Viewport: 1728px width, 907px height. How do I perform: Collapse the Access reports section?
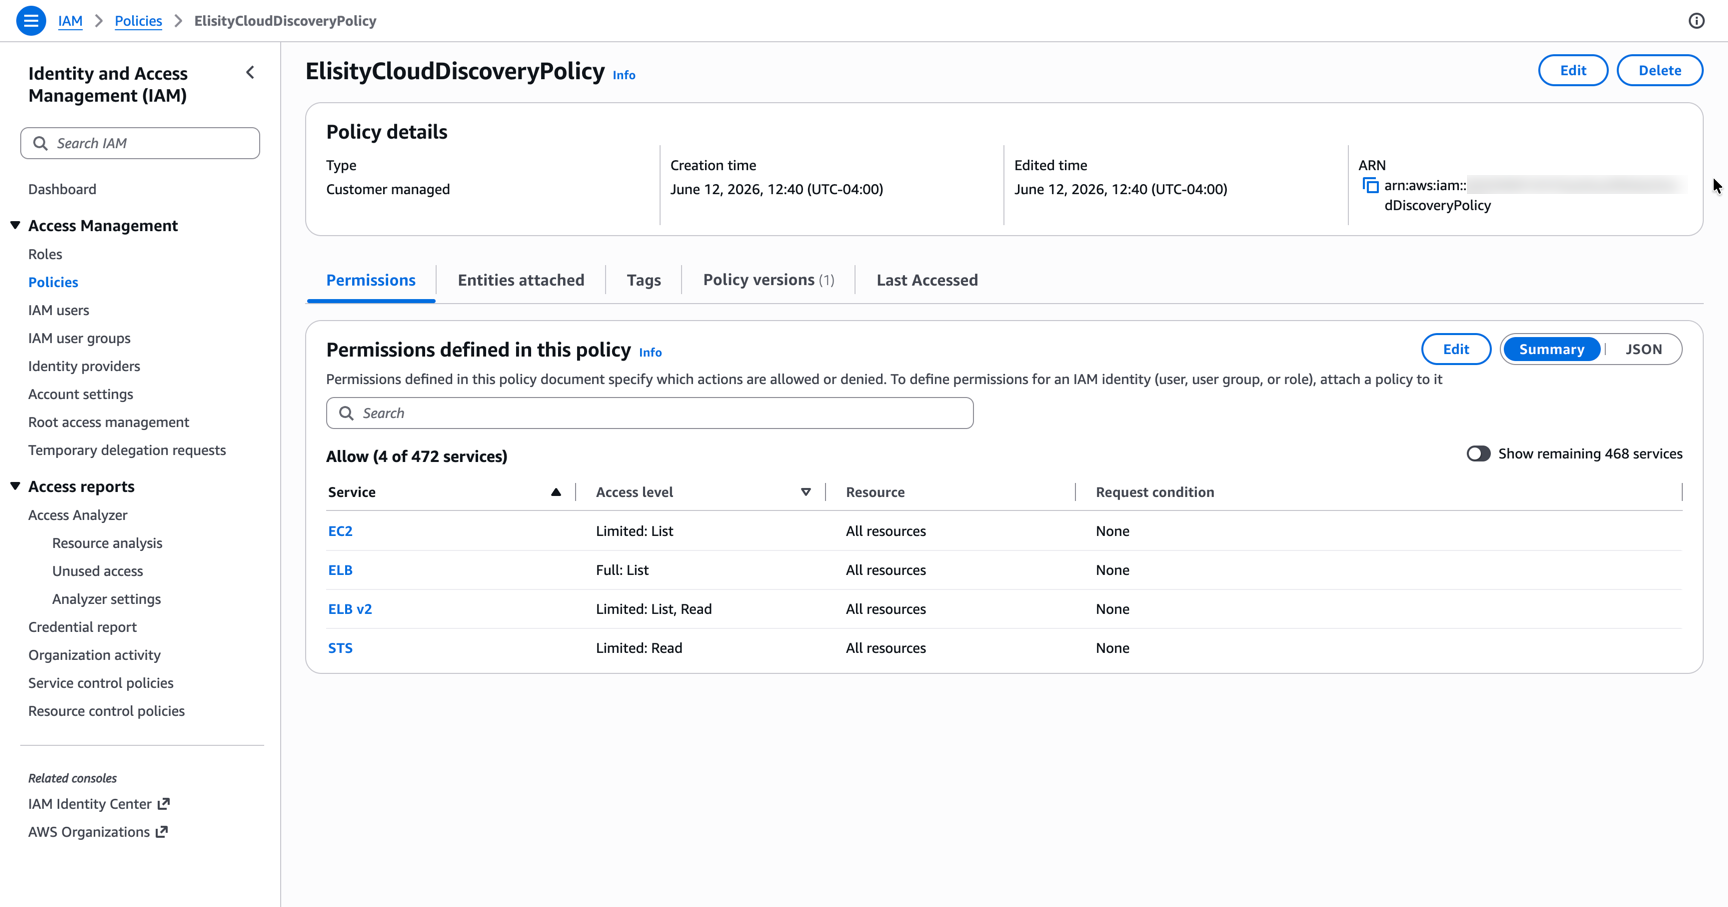(15, 486)
